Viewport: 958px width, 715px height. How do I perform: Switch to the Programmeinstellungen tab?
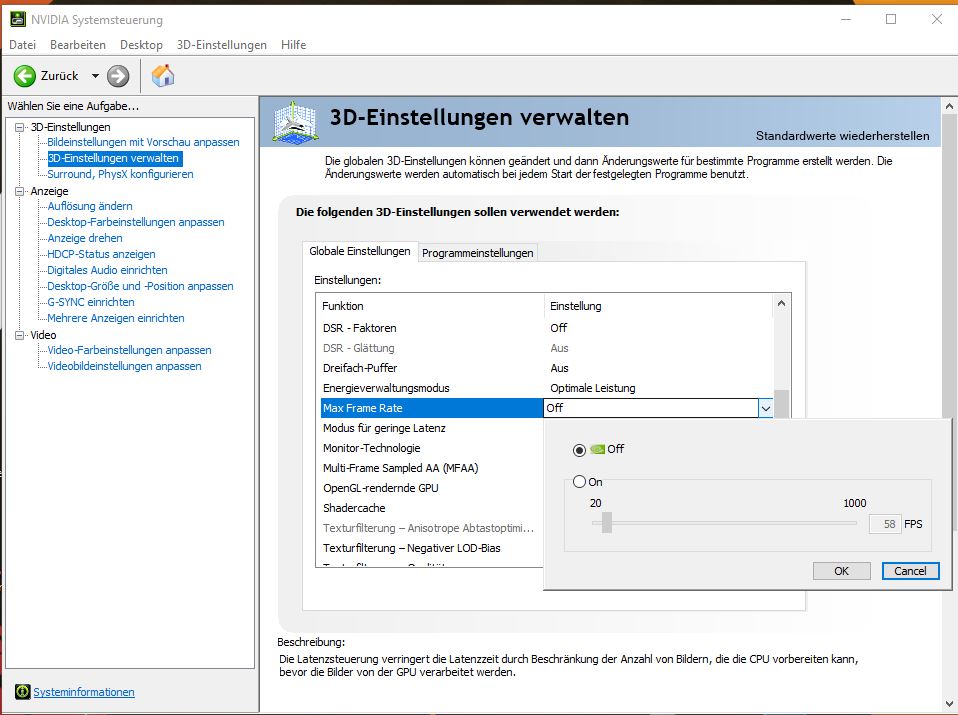coord(478,253)
